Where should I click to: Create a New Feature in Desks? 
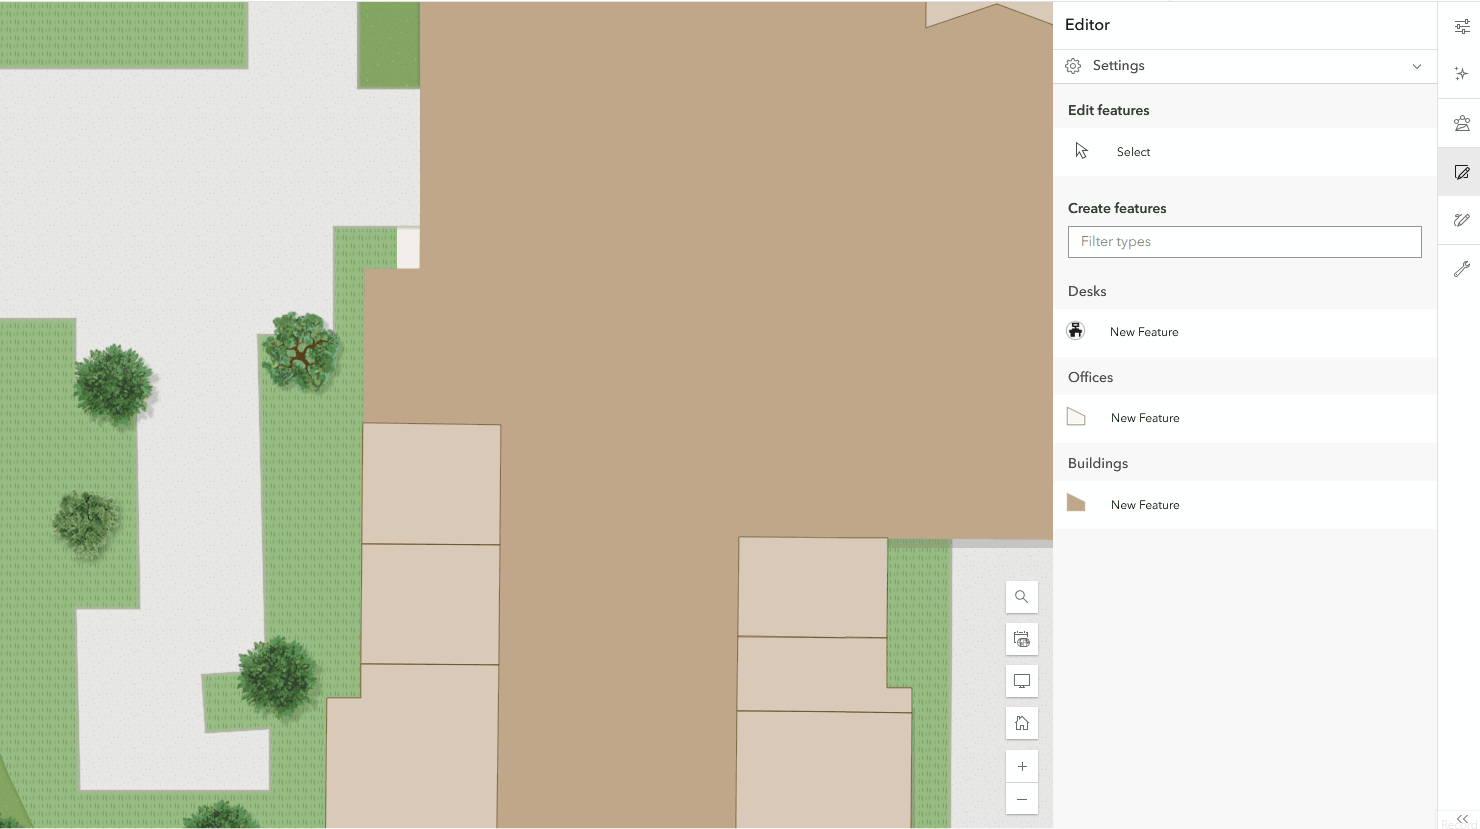[1144, 332]
